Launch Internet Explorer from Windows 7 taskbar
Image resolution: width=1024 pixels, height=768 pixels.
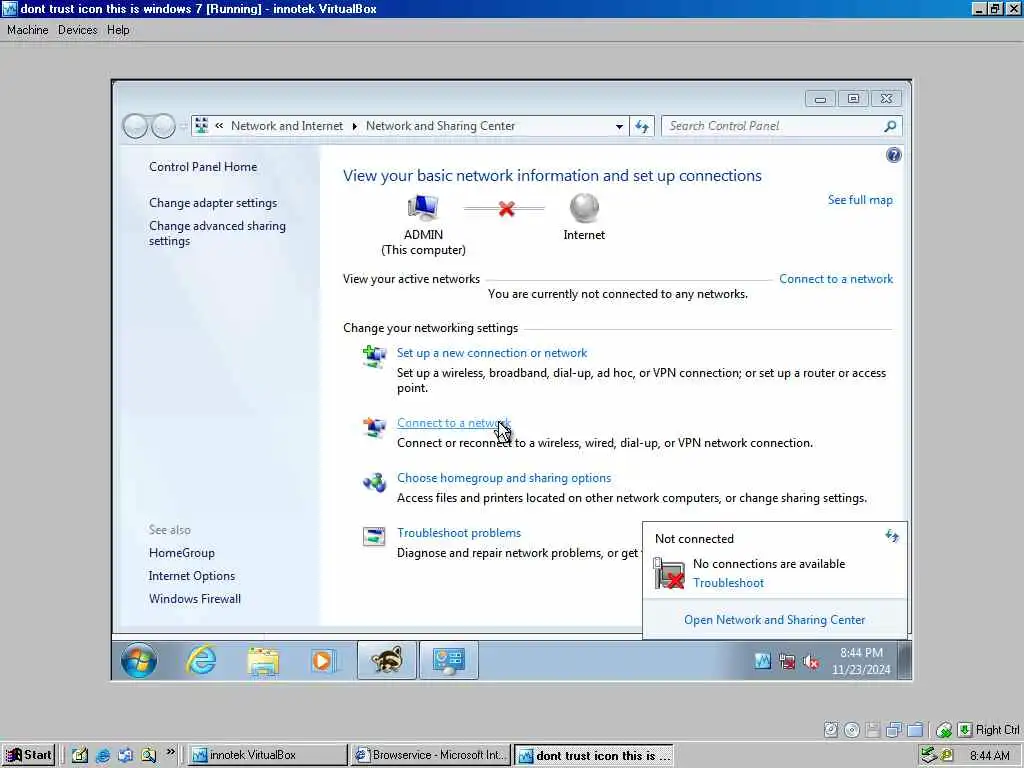tap(200, 660)
